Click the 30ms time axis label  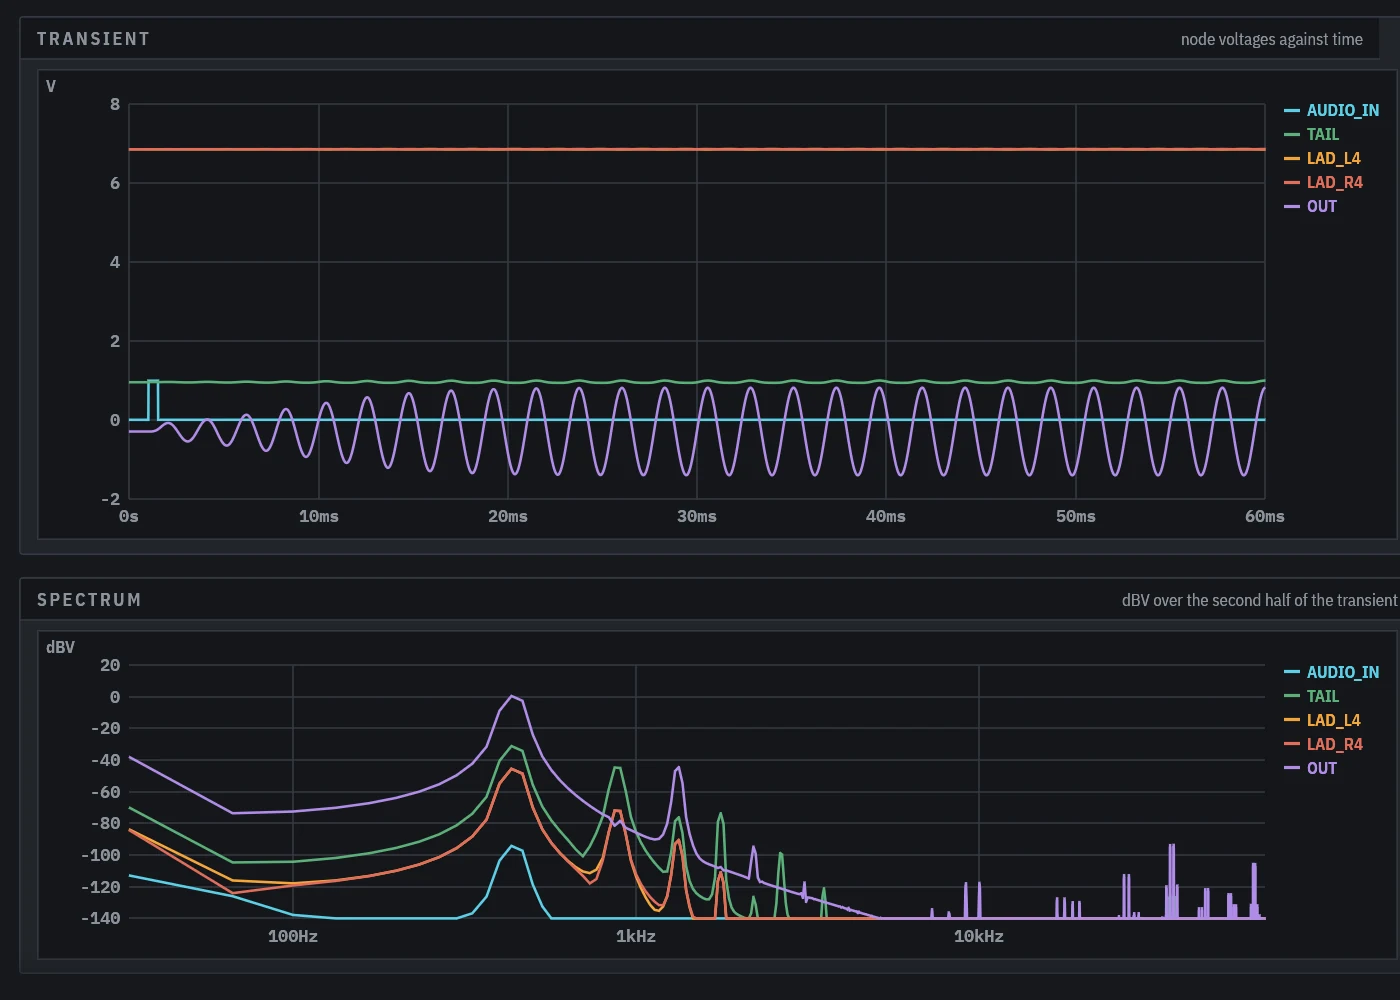click(697, 517)
